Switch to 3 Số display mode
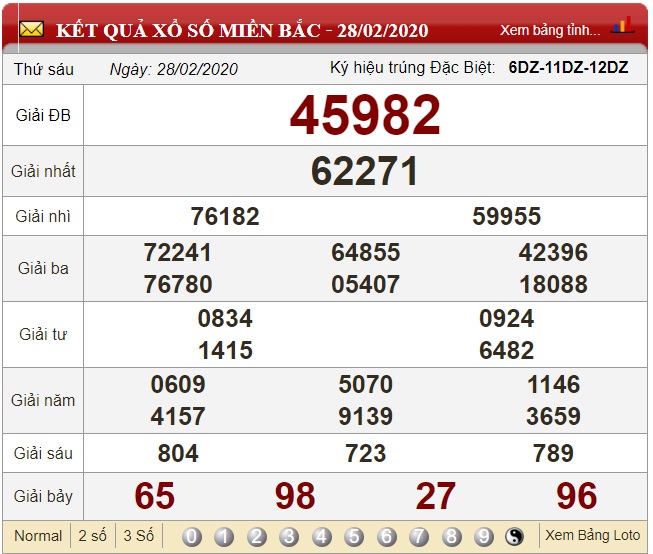 [139, 536]
